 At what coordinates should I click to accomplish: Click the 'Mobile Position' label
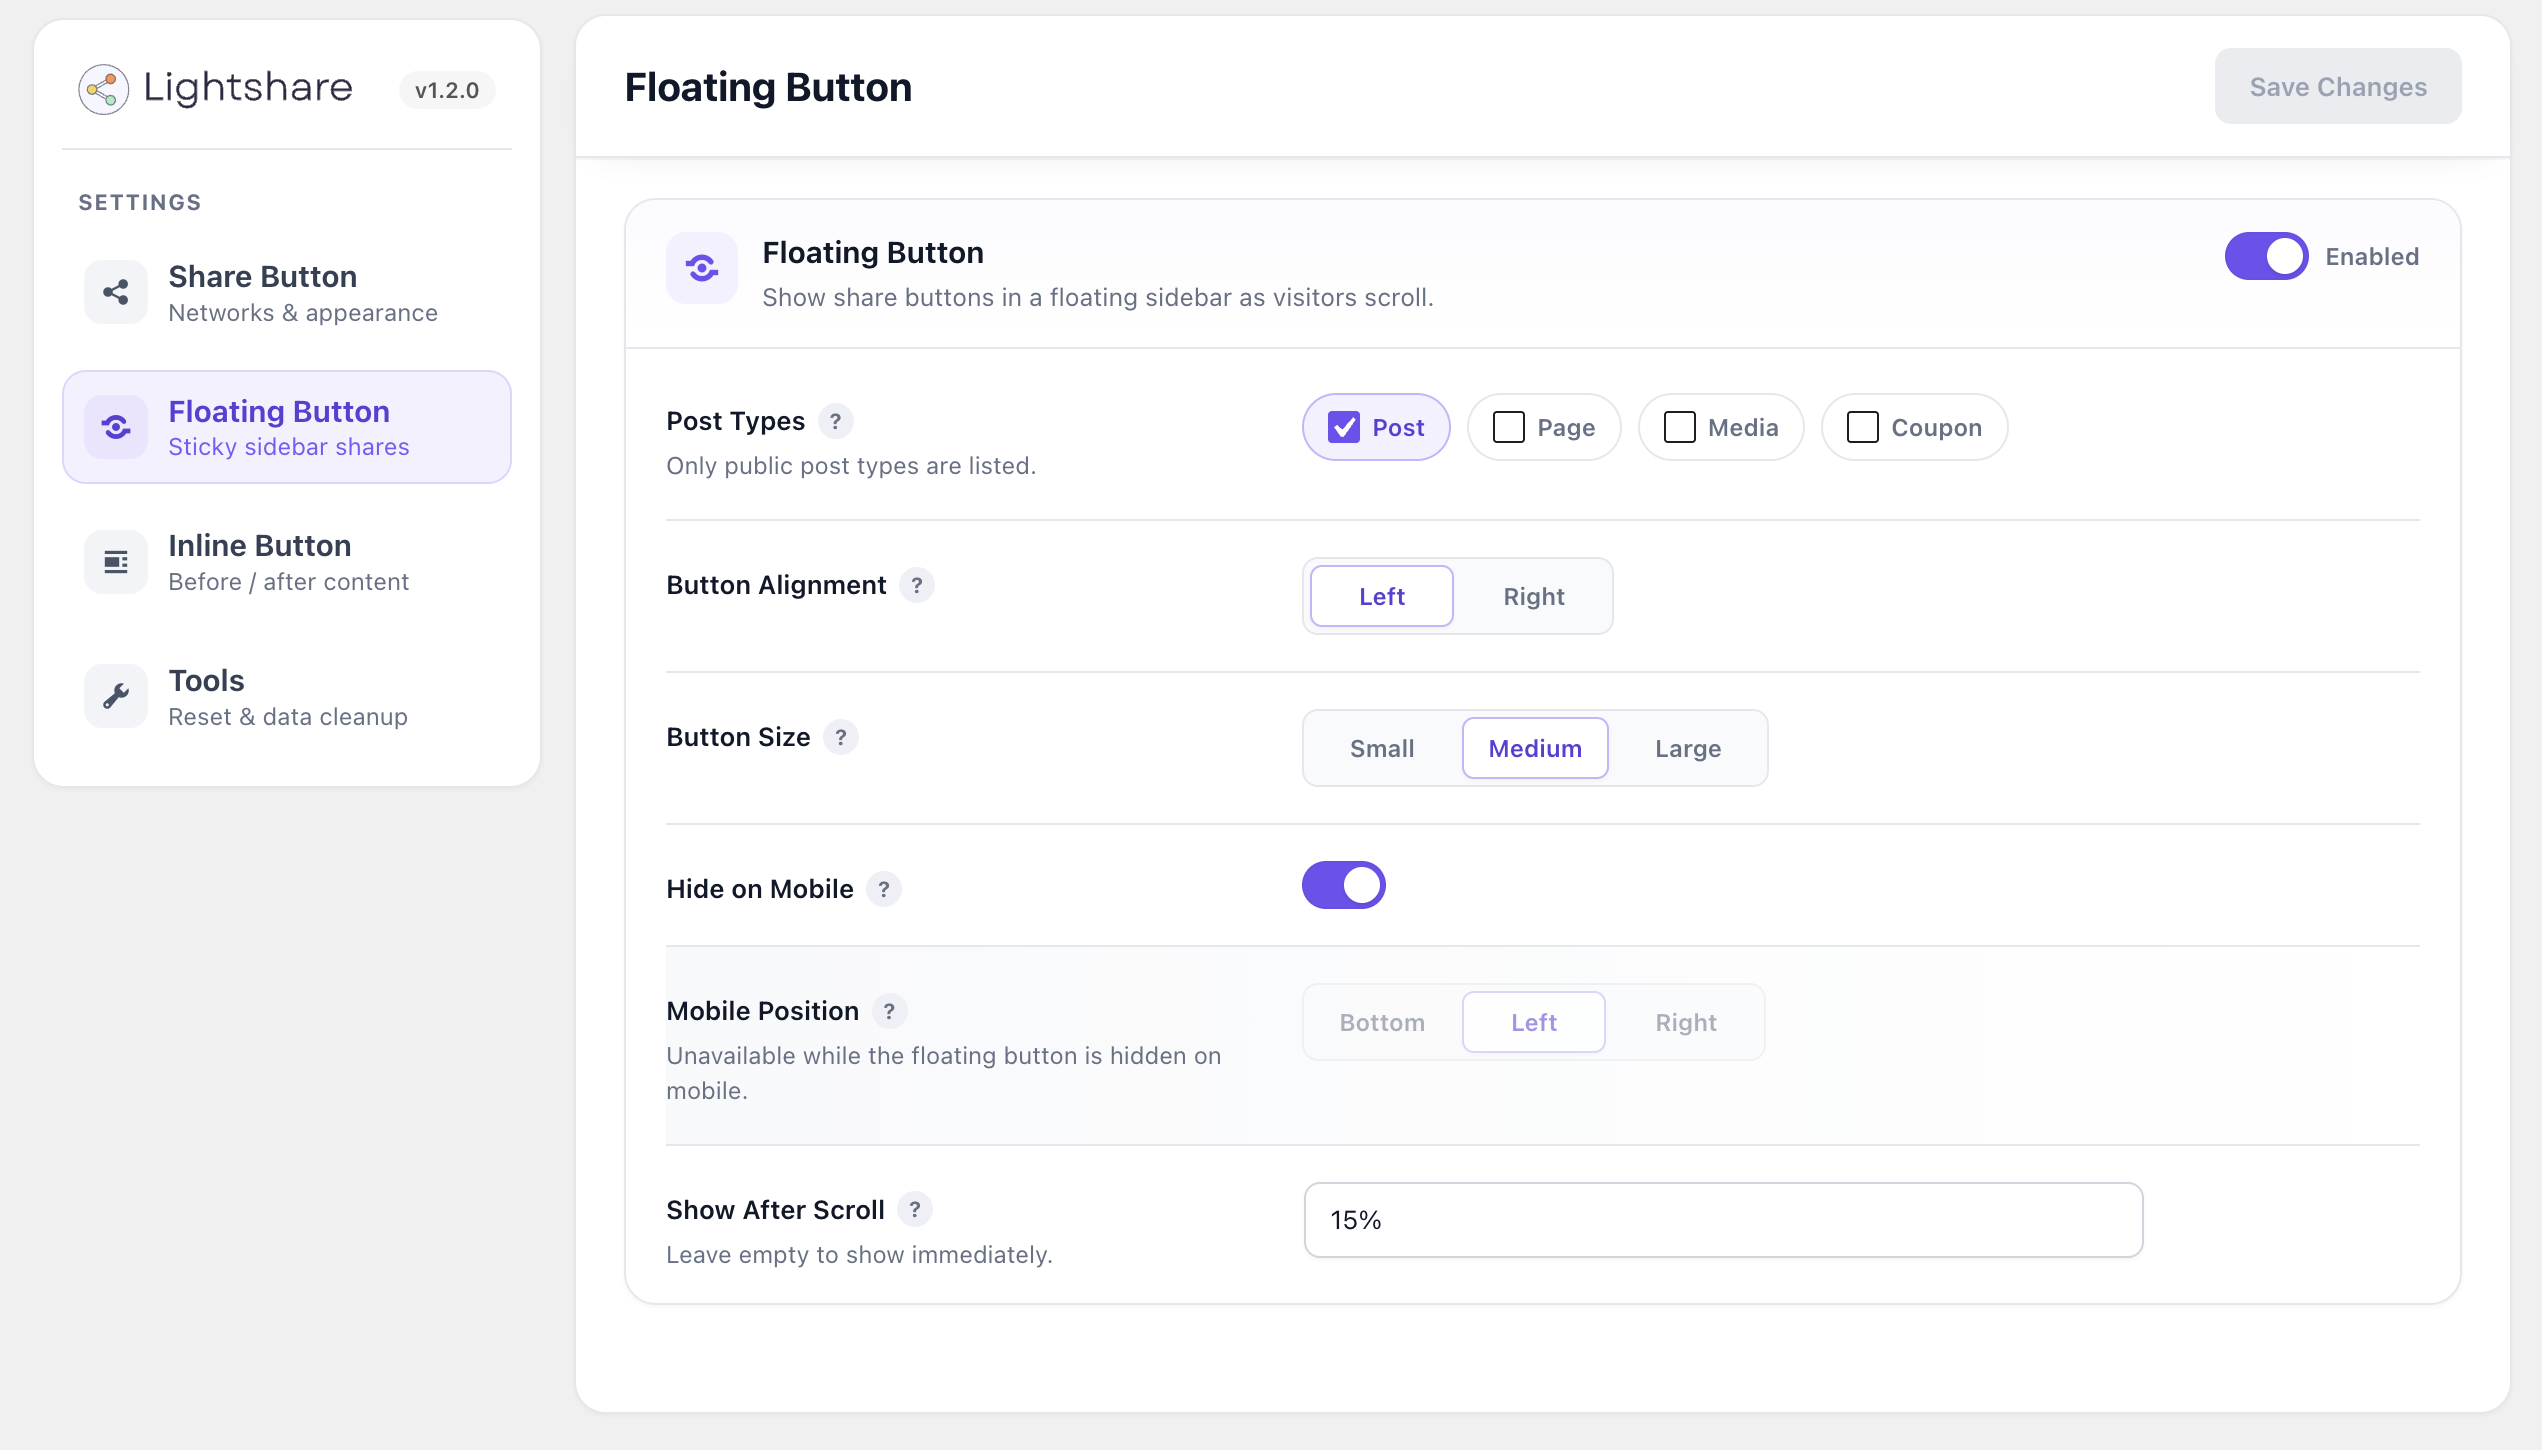[763, 1011]
